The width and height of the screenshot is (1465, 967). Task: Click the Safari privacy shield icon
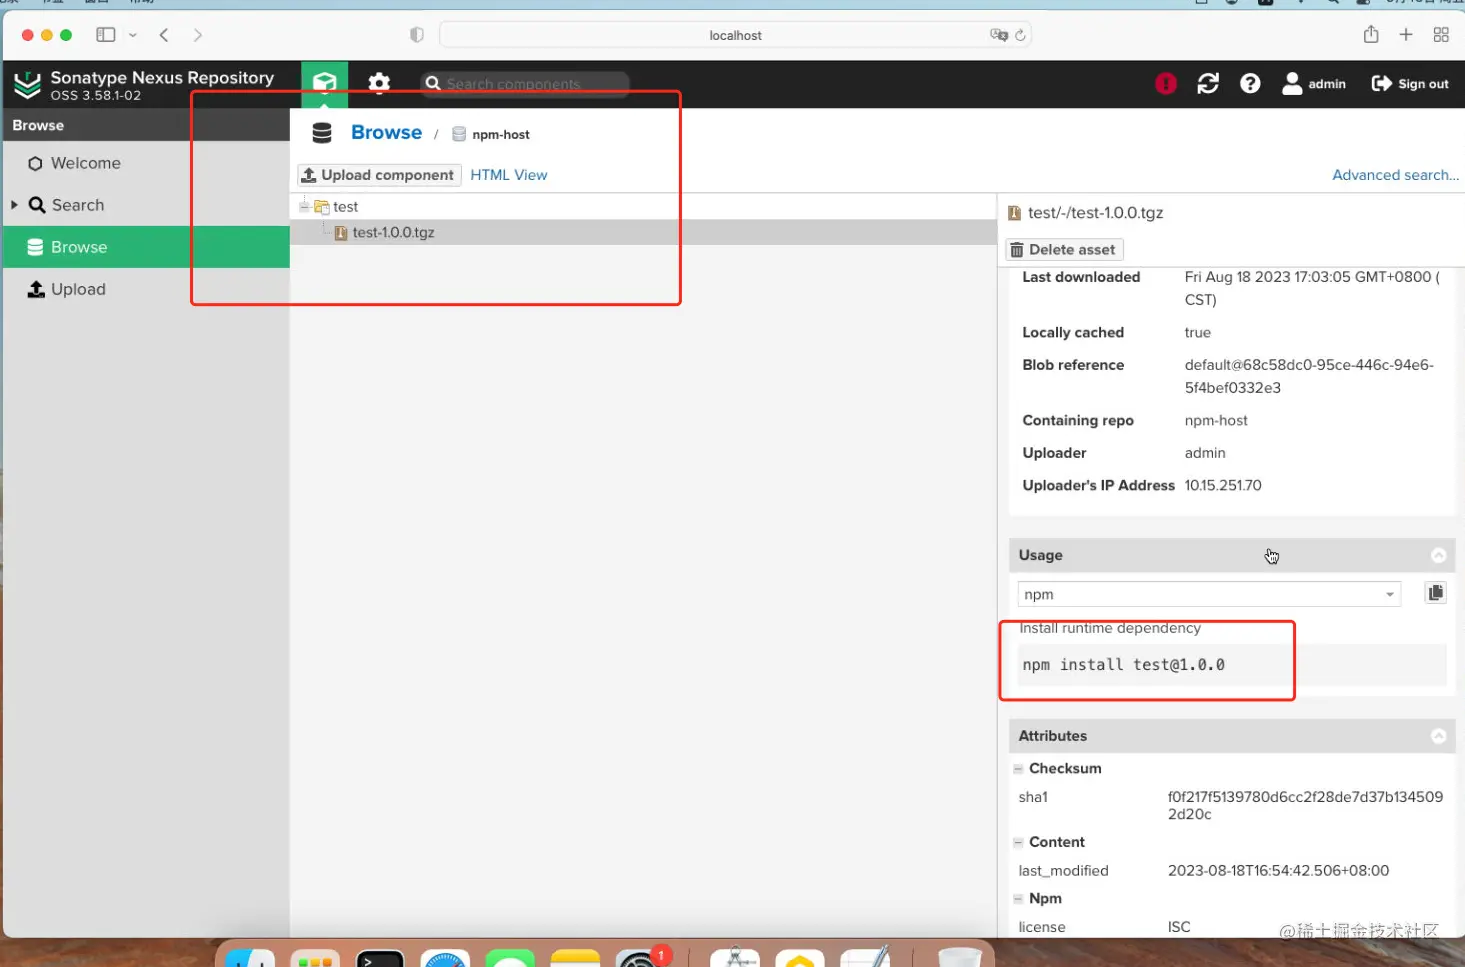[x=417, y=35]
